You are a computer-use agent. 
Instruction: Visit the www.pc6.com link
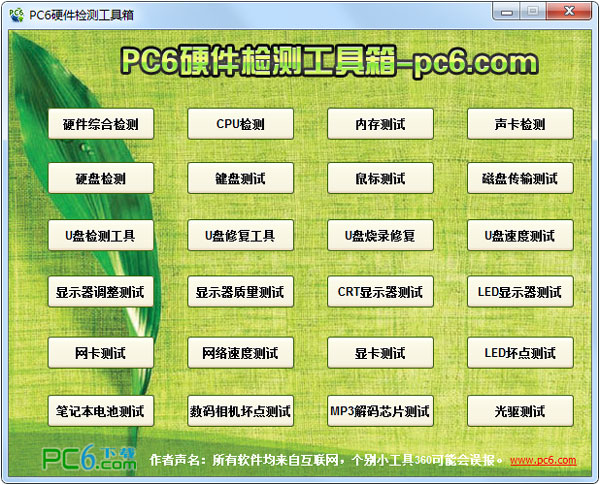coord(543,460)
